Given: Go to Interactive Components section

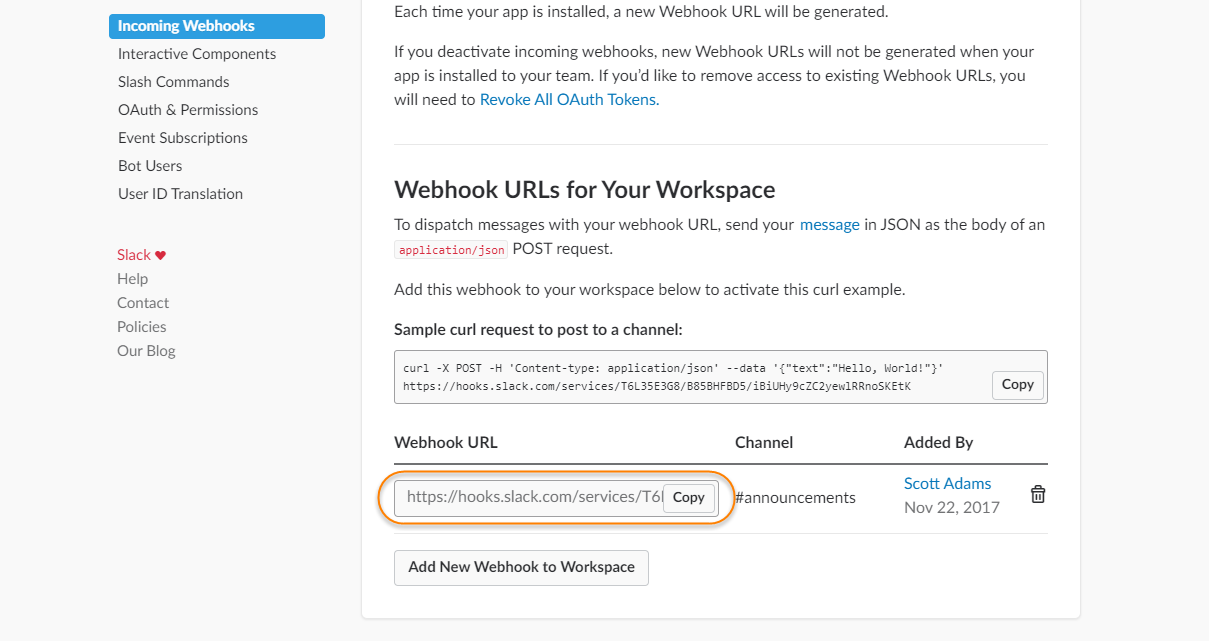Looking at the screenshot, I should [x=197, y=54].
